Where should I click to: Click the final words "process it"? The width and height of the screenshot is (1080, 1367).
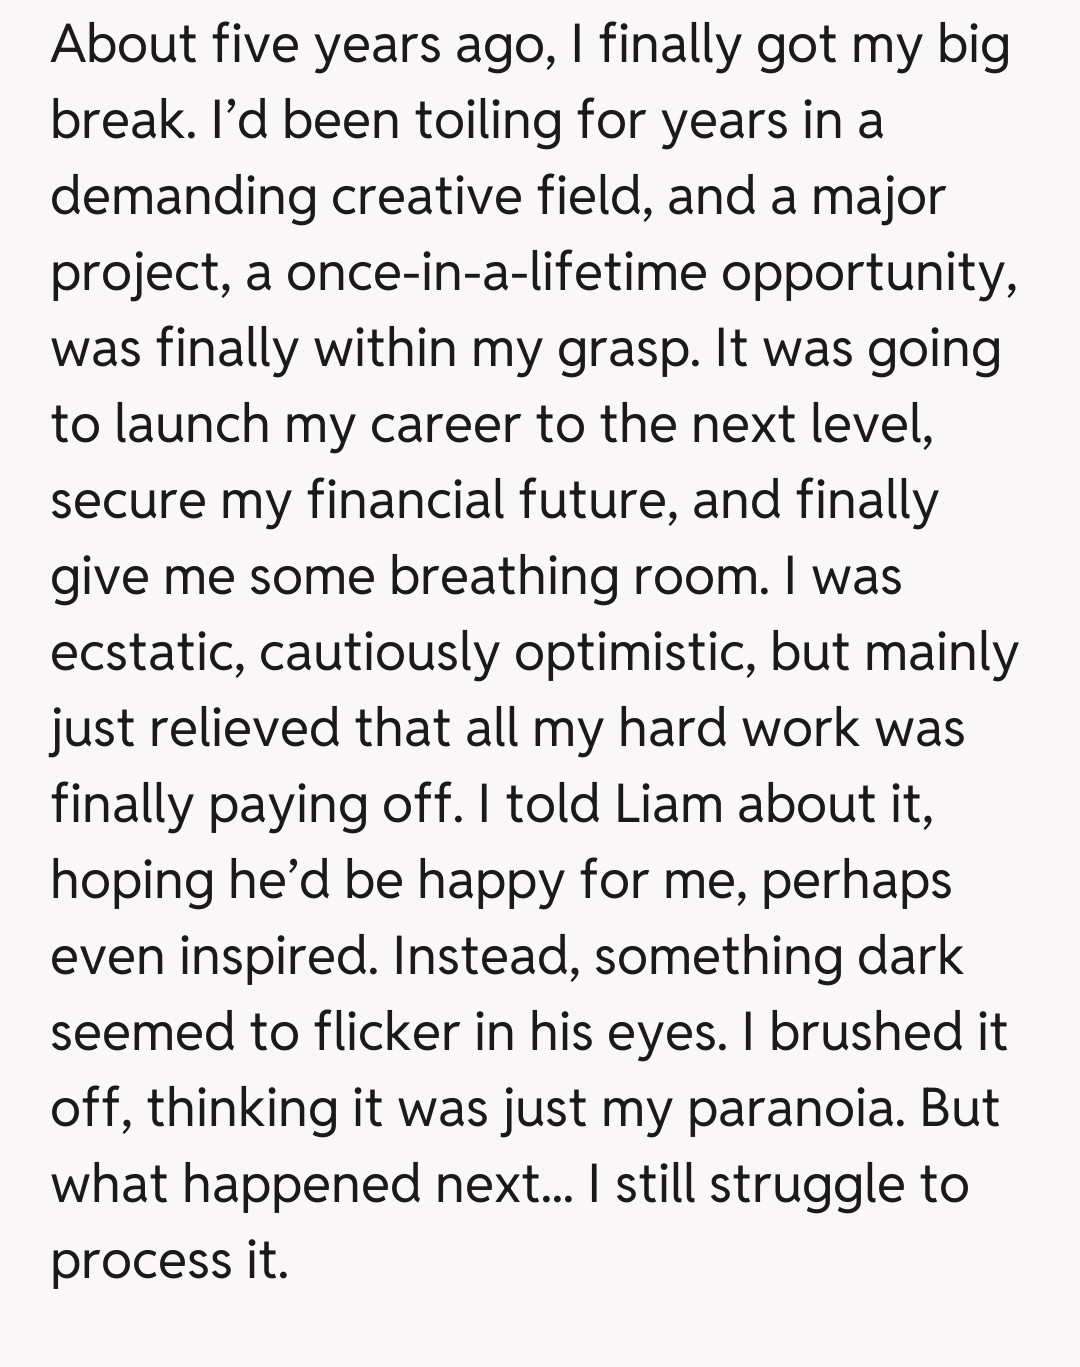click(x=169, y=1260)
